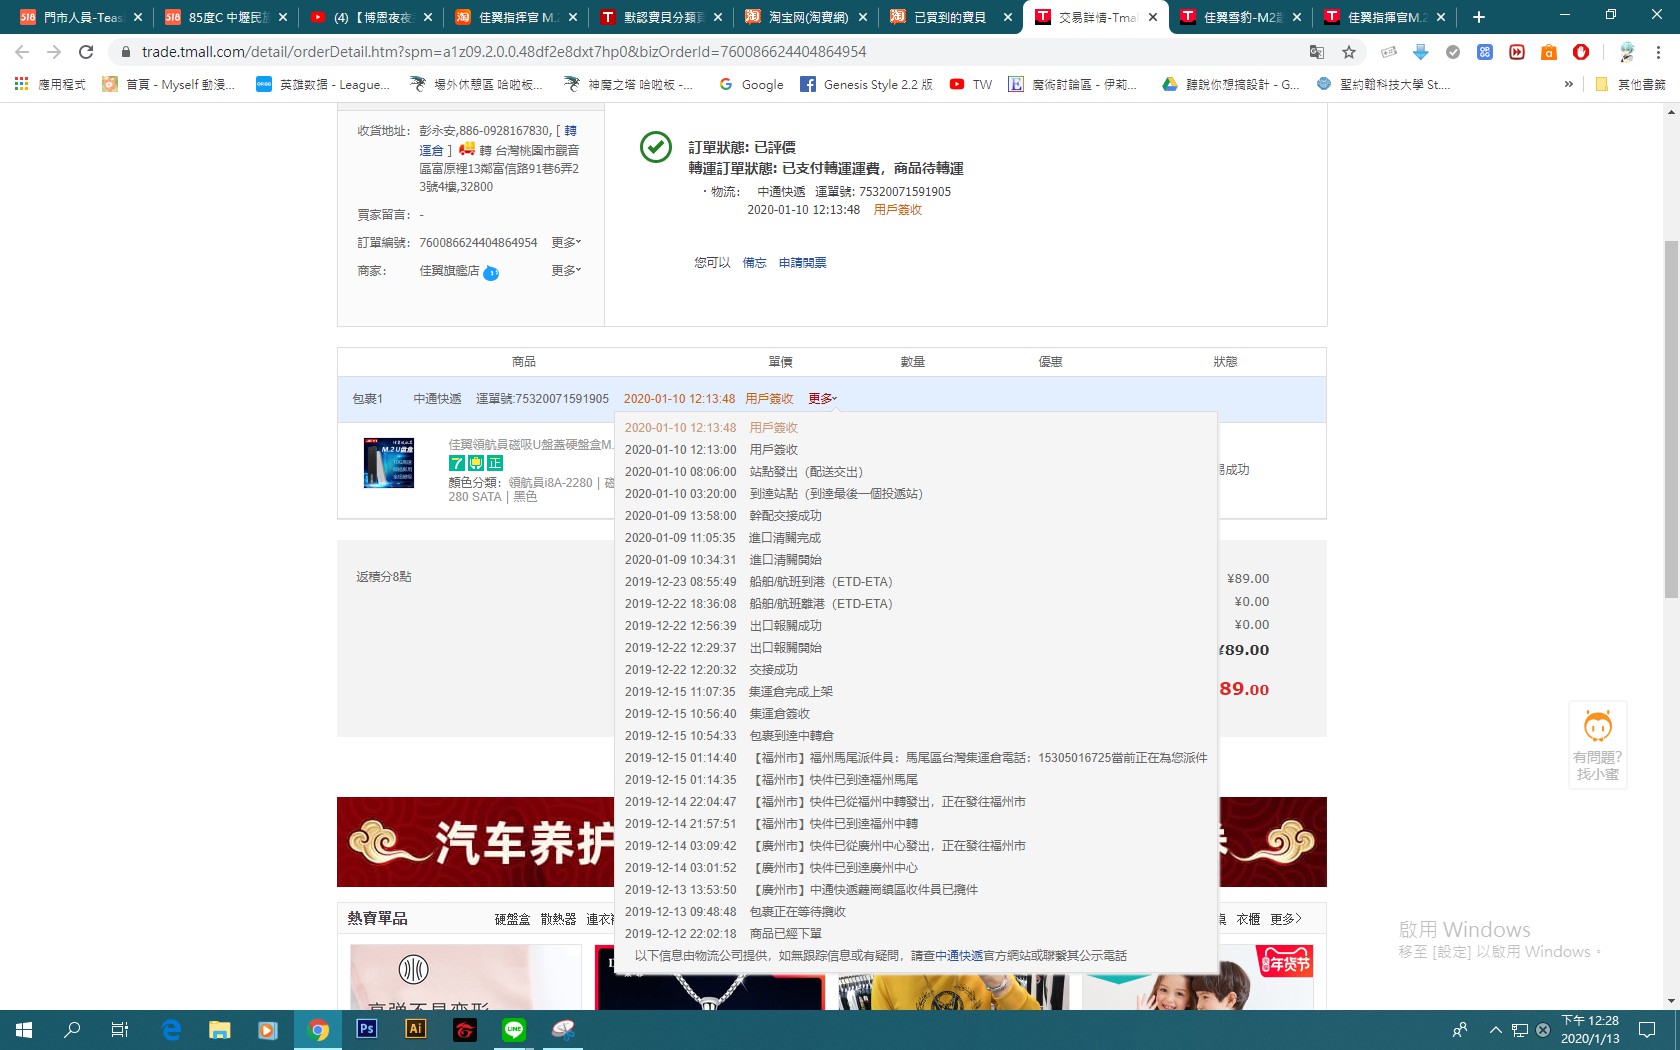
Task: Open the 年货节 badge on the product card
Action: pyautogui.click(x=1285, y=963)
